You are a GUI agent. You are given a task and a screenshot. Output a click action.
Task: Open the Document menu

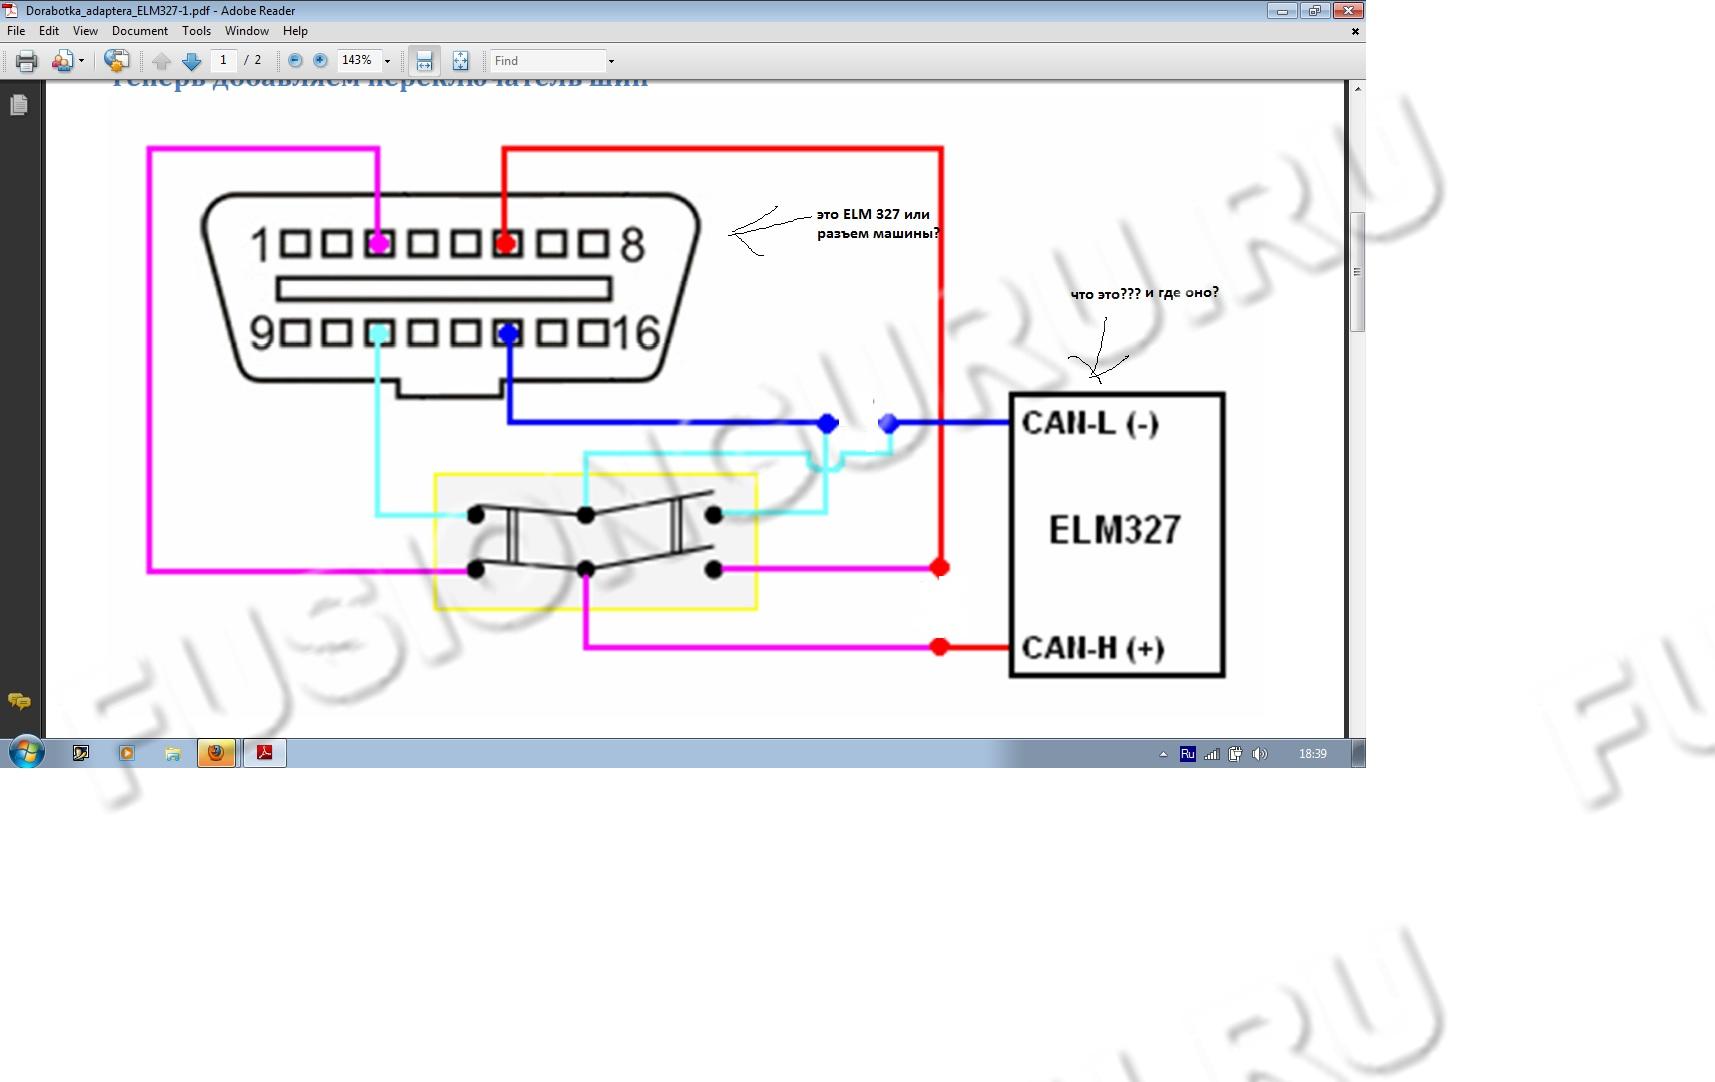pos(140,31)
